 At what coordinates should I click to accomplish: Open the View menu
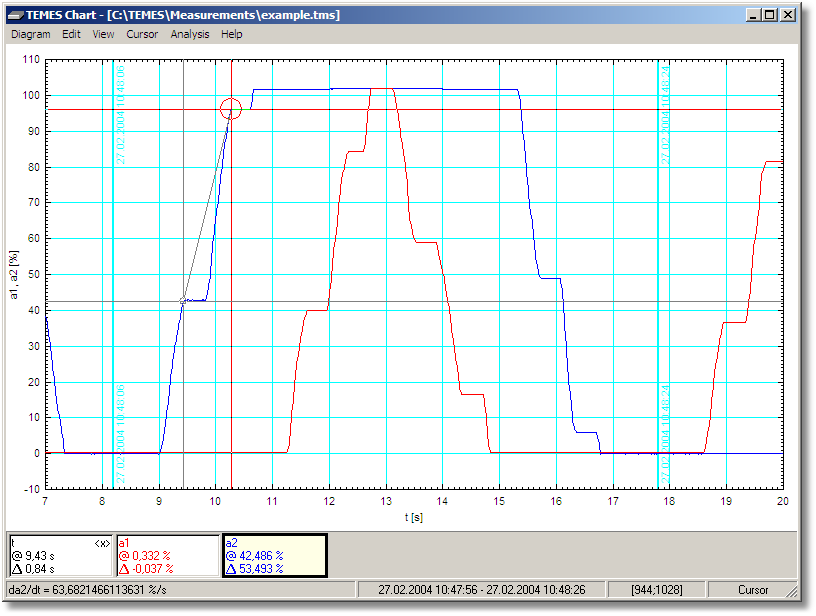click(103, 34)
